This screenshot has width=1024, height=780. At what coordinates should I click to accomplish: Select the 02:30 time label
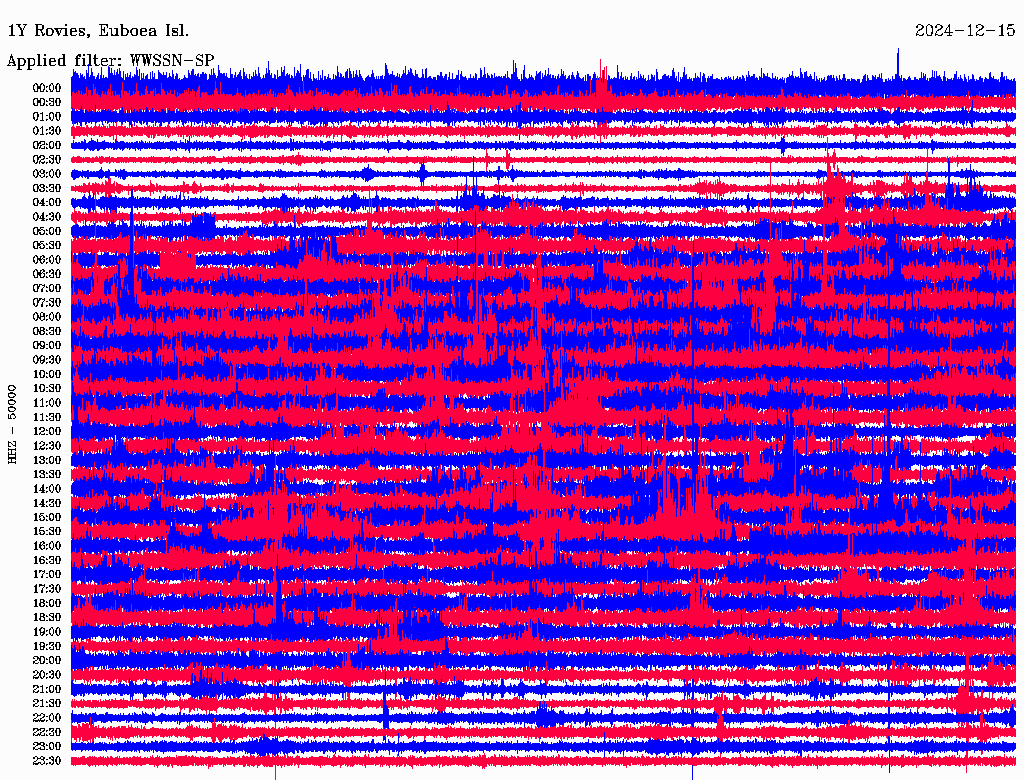click(47, 159)
